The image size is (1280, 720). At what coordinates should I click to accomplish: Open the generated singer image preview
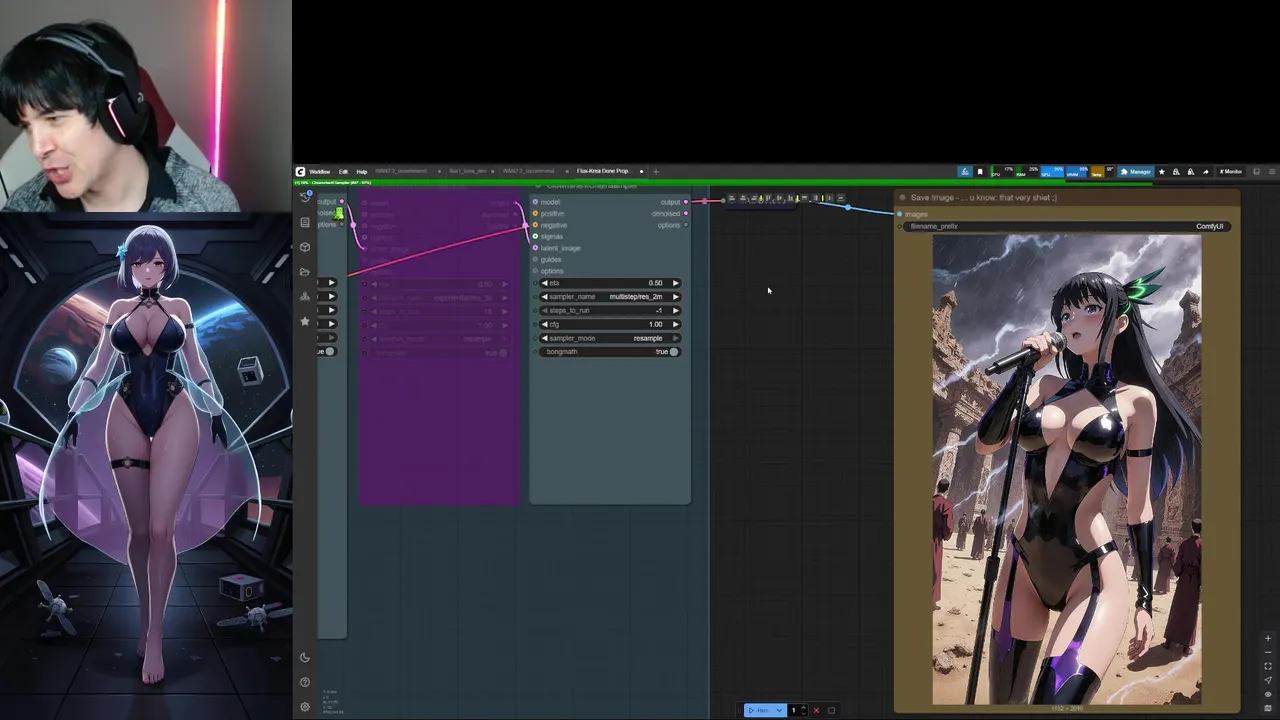(x=1067, y=470)
